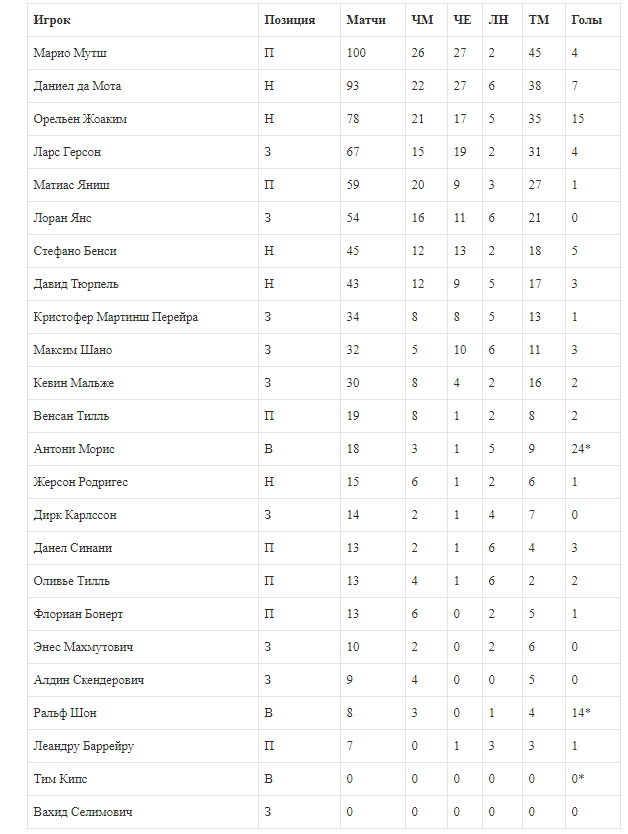Click the Позиция column header

point(290,20)
